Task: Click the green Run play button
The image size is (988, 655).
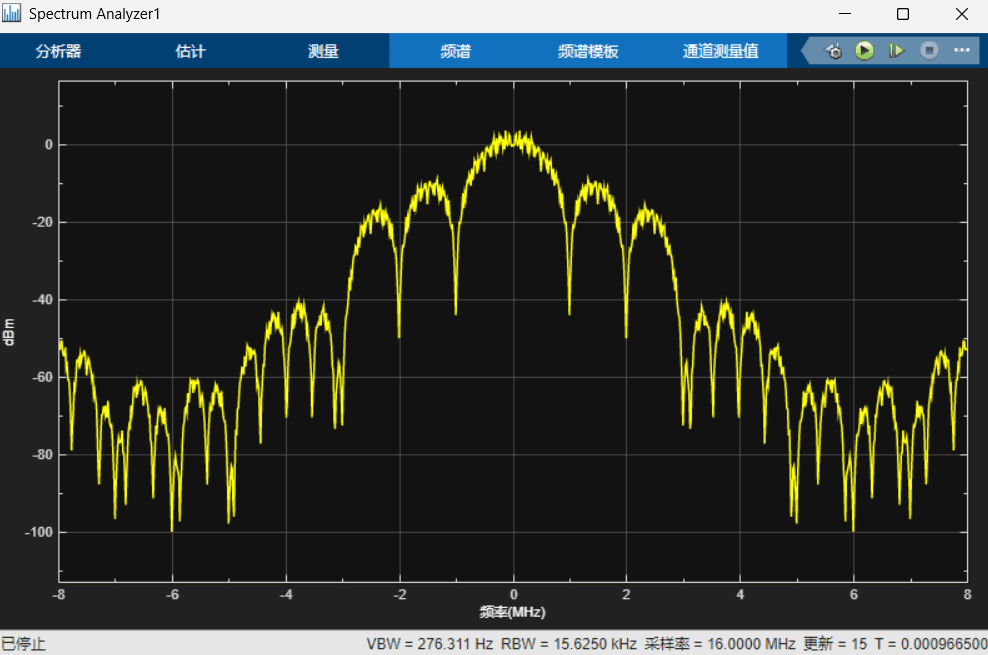Action: [x=864, y=50]
